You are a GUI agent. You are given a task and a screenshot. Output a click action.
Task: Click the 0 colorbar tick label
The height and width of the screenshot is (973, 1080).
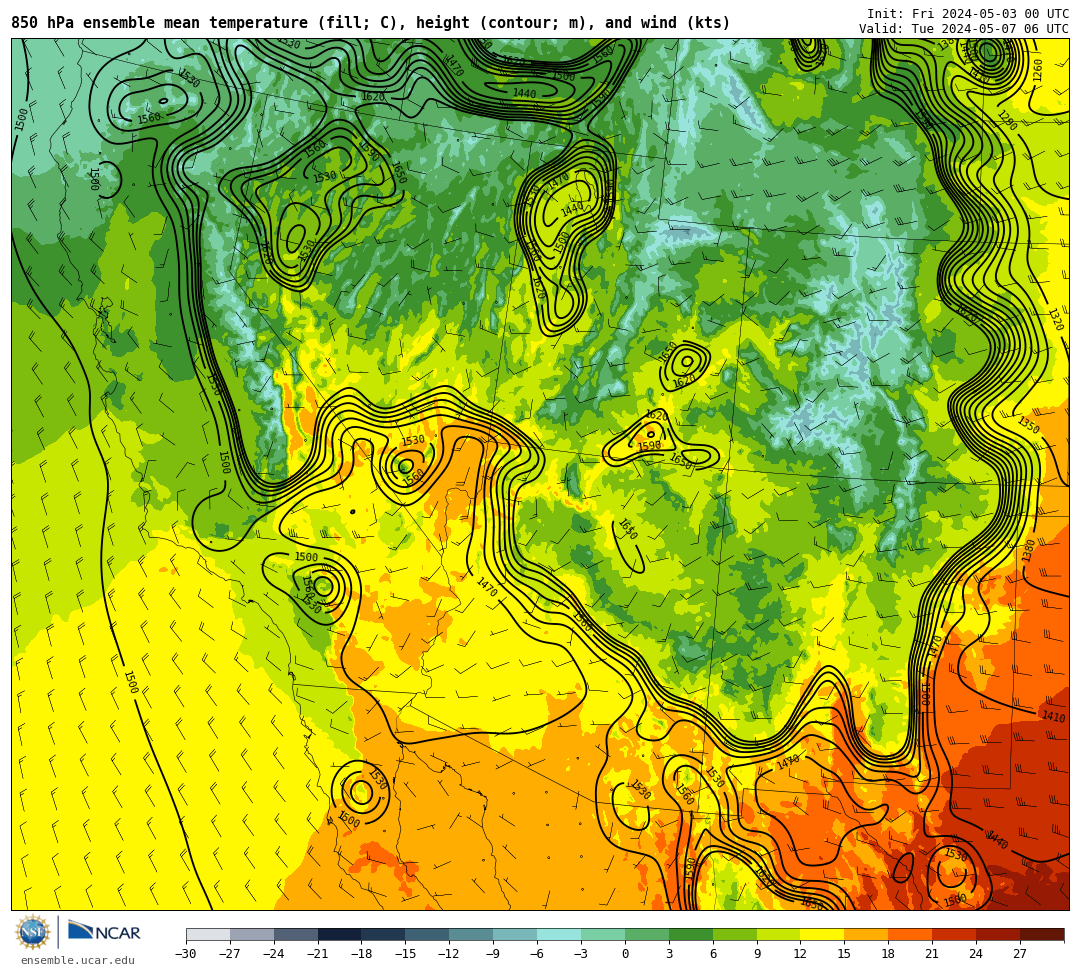(625, 954)
